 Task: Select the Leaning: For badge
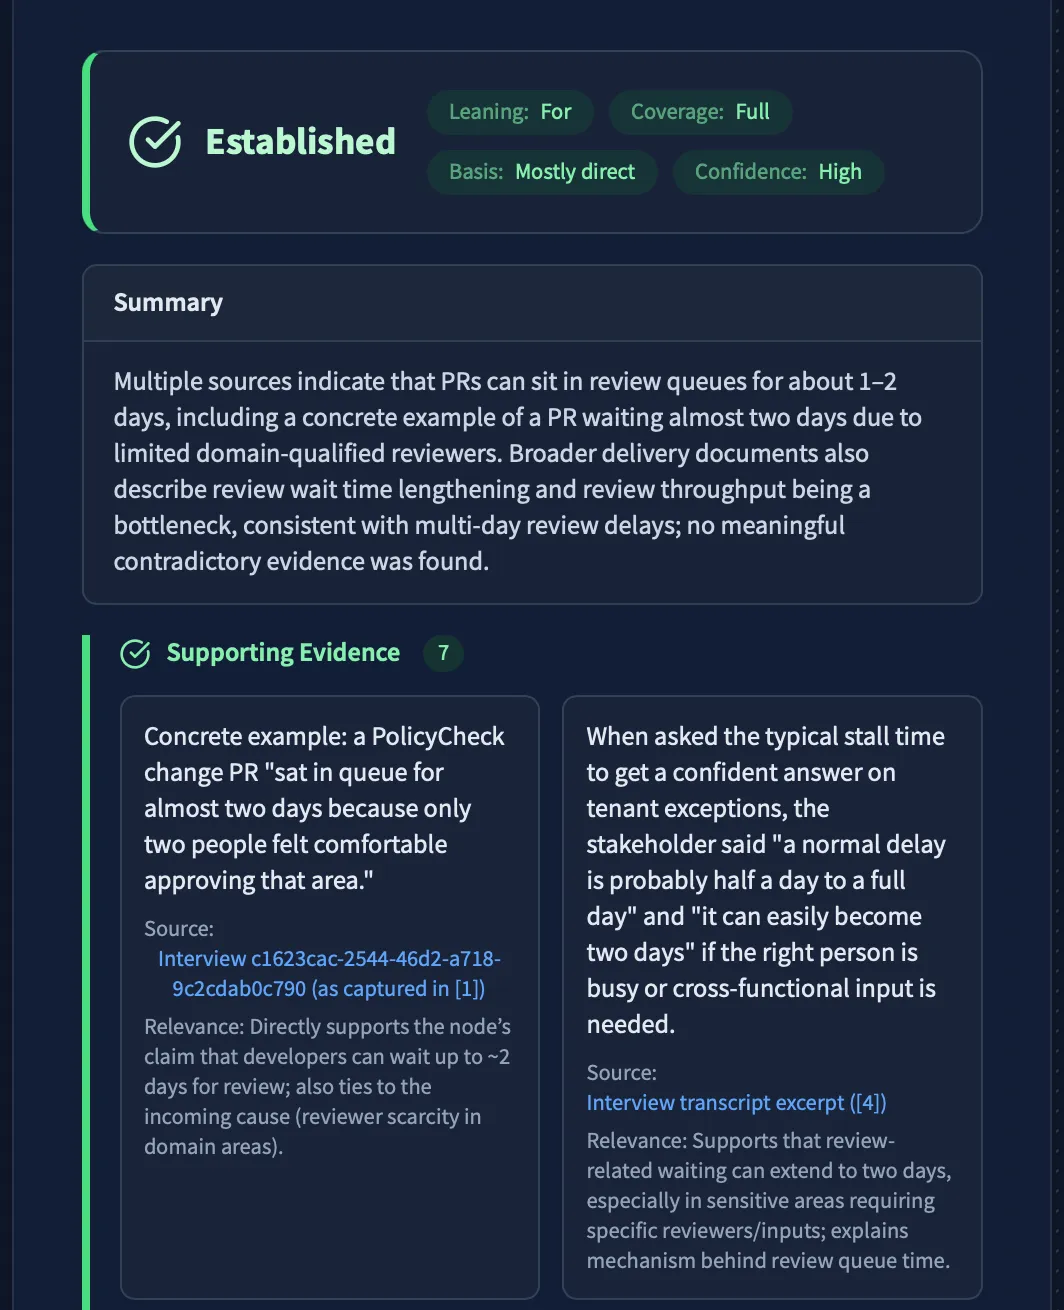tap(510, 112)
